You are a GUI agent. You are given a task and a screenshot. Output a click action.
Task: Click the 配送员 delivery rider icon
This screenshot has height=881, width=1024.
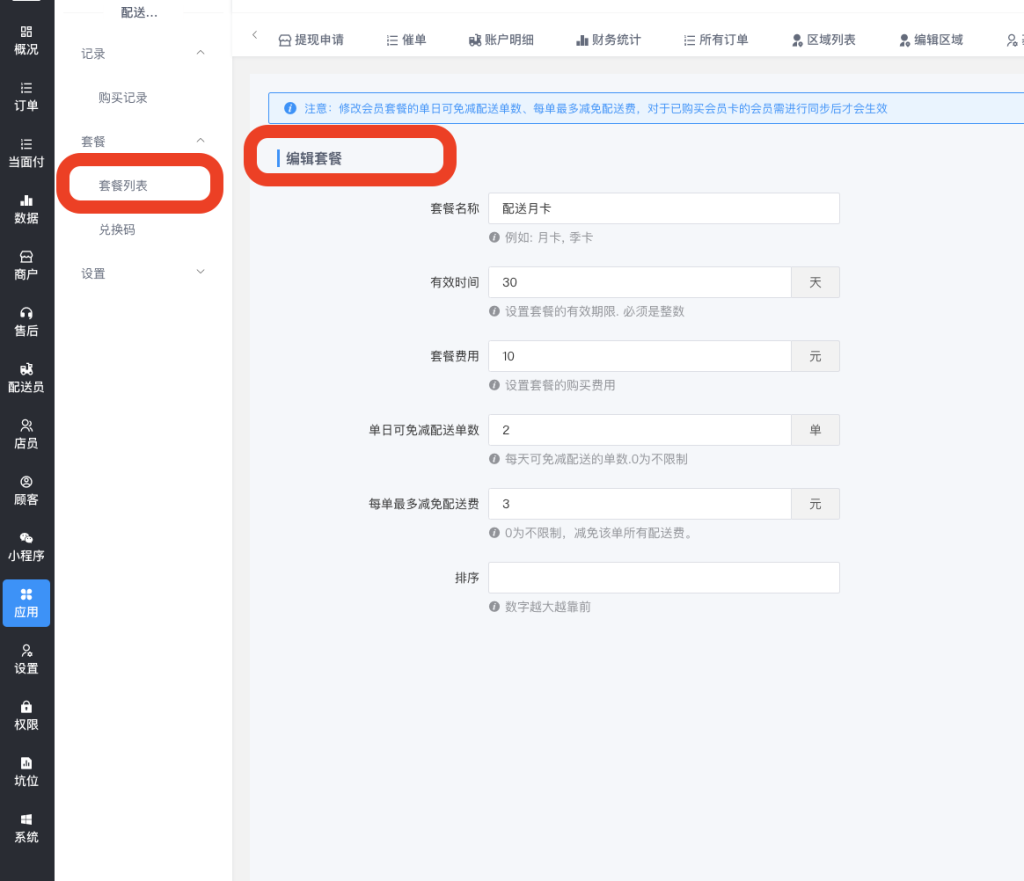[26, 369]
